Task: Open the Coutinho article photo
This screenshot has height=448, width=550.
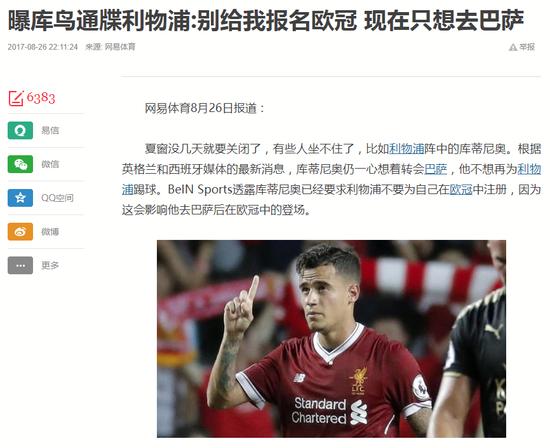Action: [x=331, y=339]
